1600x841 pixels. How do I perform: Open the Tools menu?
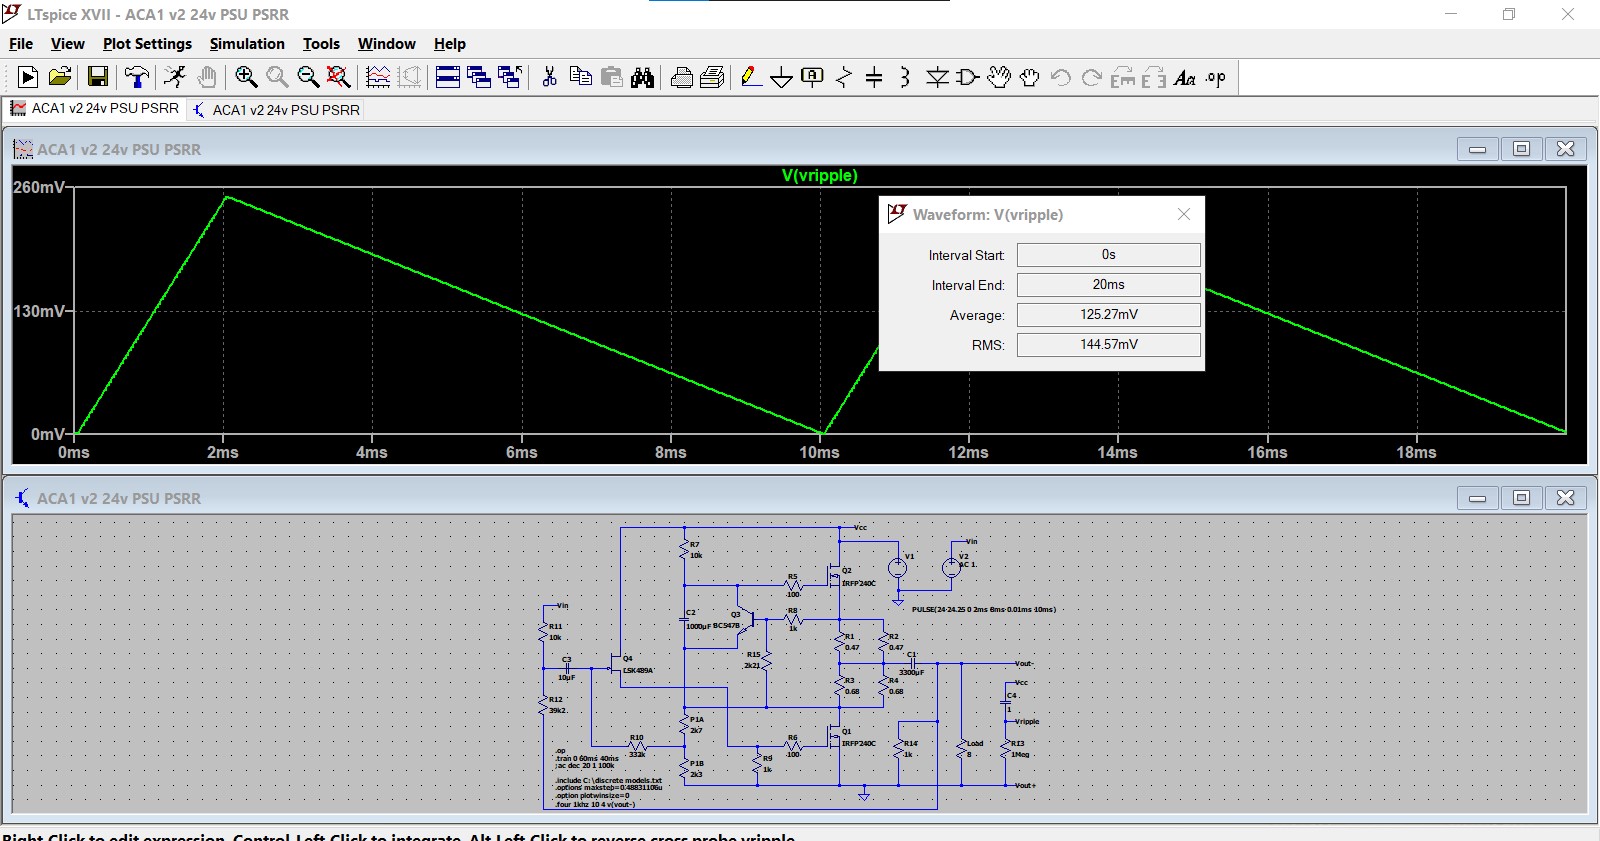(321, 44)
